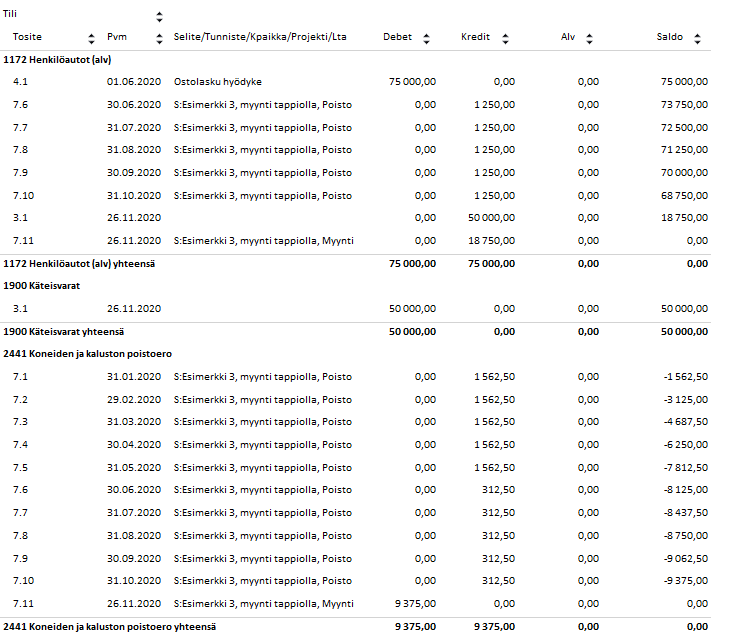Screen dimensions: 730x638
Task: Click saldo value 71 250,00
Action: pyautogui.click(x=684, y=150)
